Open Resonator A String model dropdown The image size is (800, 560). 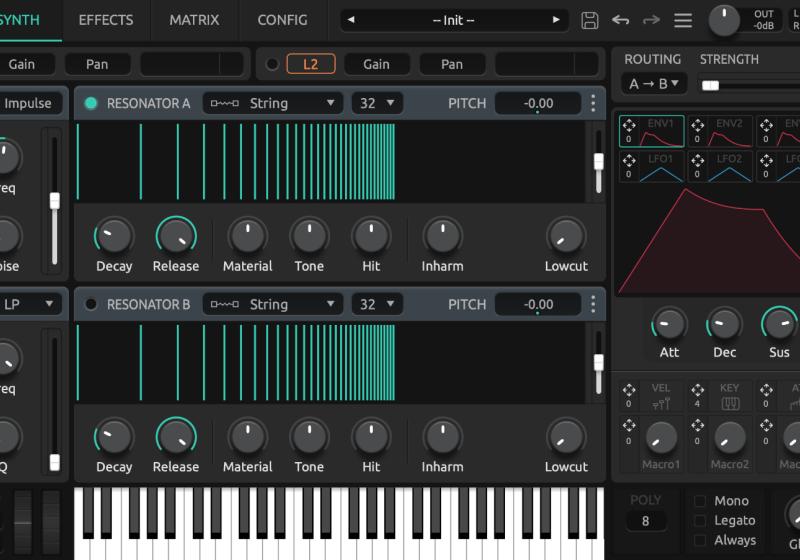pyautogui.click(x=273, y=103)
